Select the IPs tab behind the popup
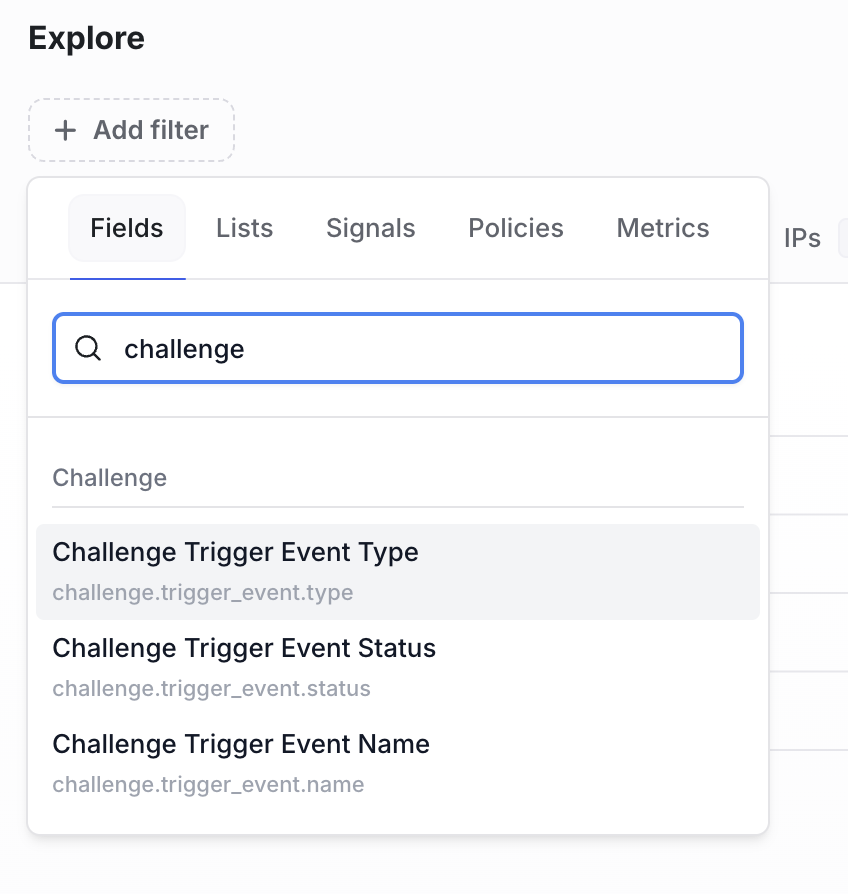Image resolution: width=848 pixels, height=894 pixels. [x=802, y=238]
